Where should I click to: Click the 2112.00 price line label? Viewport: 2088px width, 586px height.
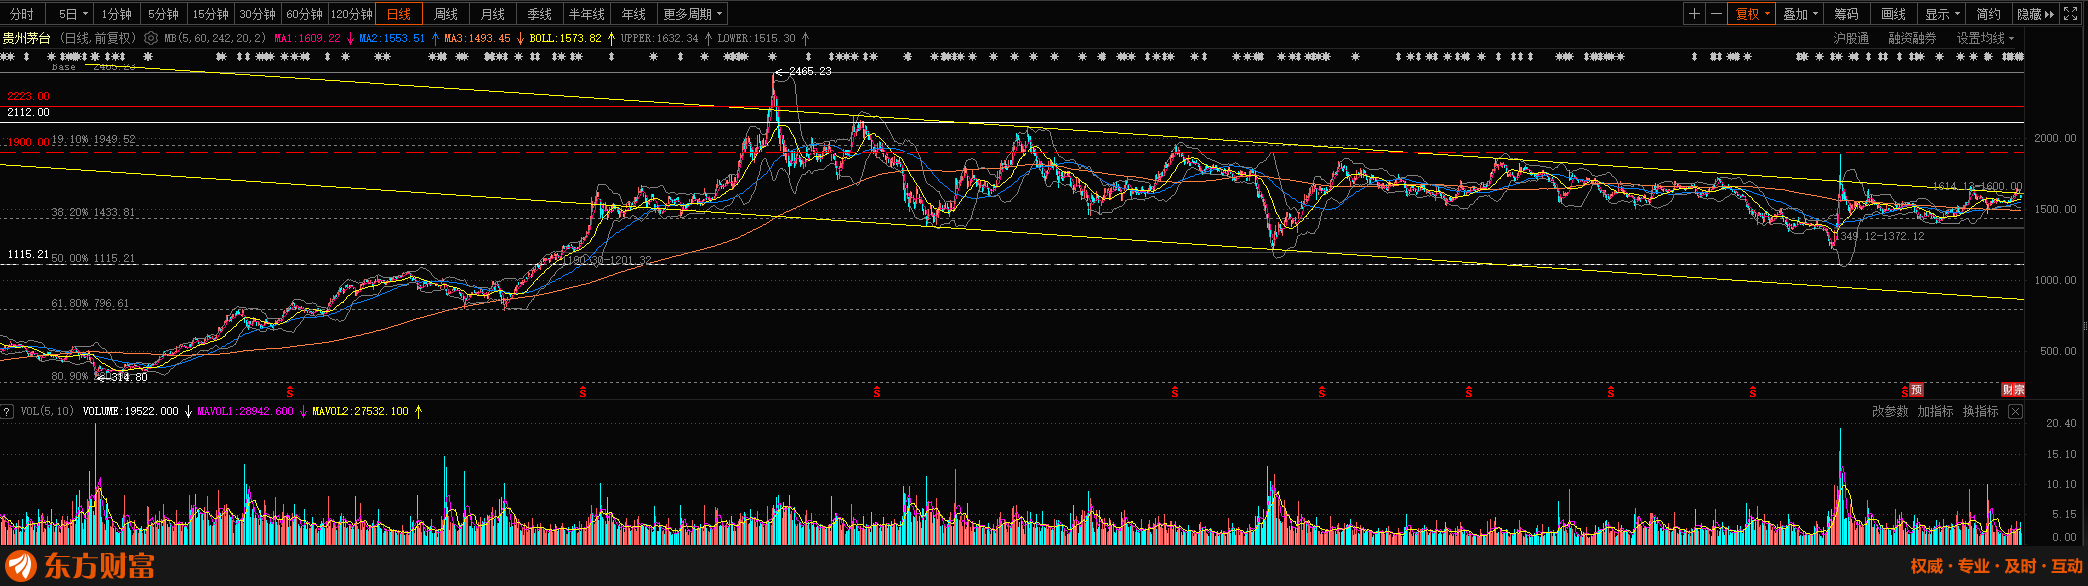pos(28,112)
